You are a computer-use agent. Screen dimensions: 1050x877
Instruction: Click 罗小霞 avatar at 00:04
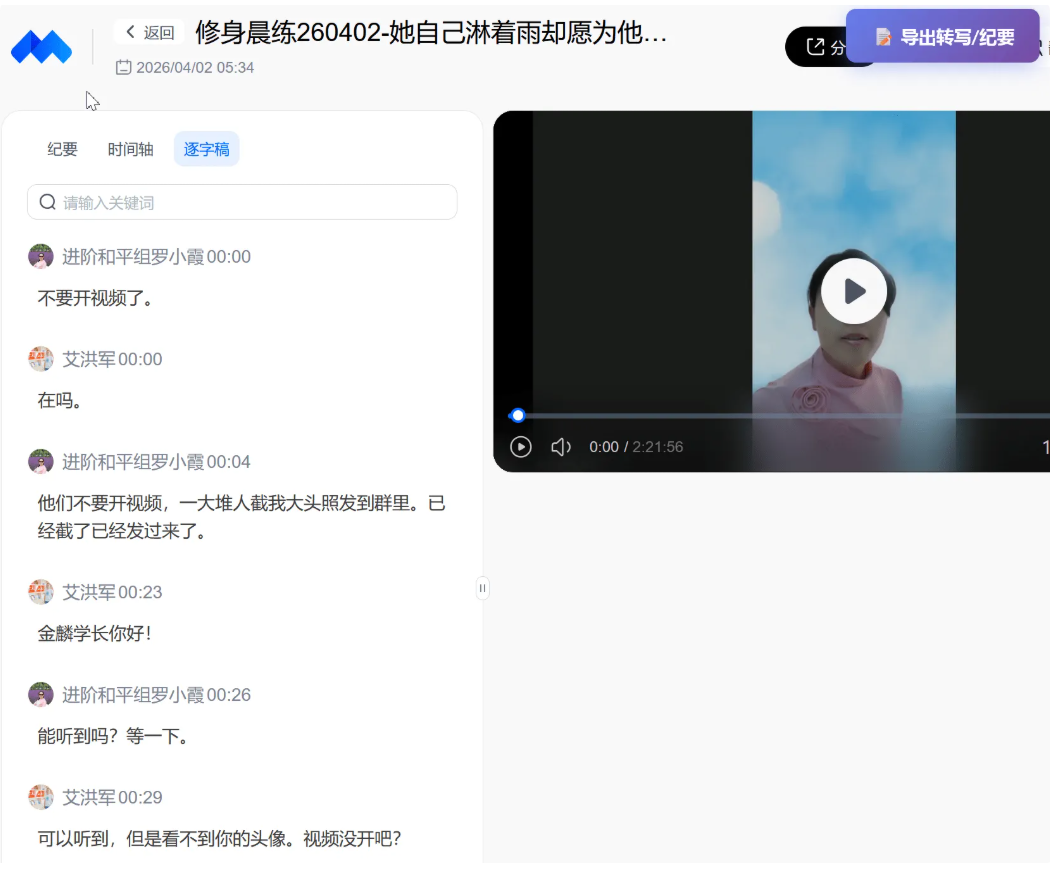click(41, 462)
